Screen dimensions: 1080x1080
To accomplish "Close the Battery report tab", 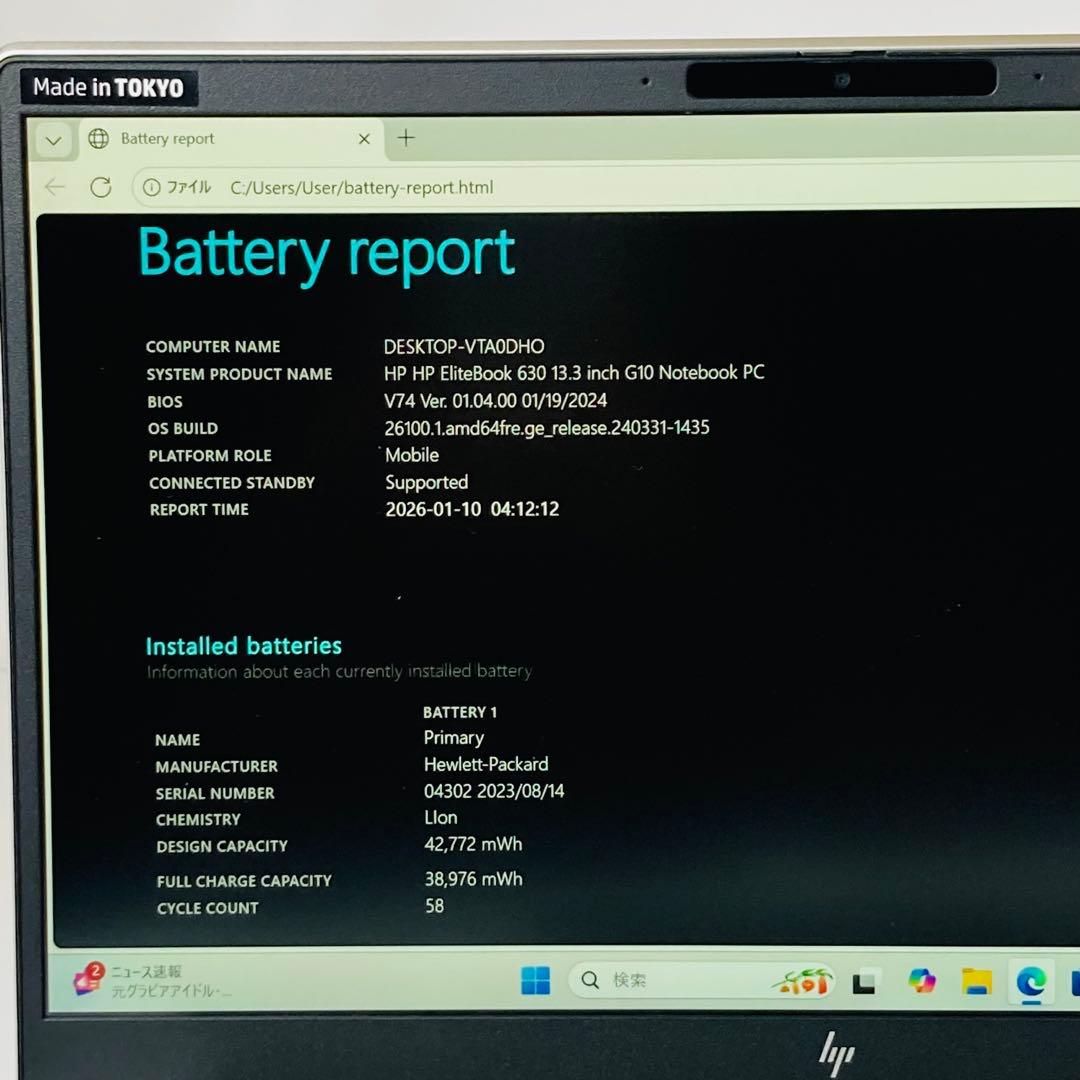I will tap(364, 139).
